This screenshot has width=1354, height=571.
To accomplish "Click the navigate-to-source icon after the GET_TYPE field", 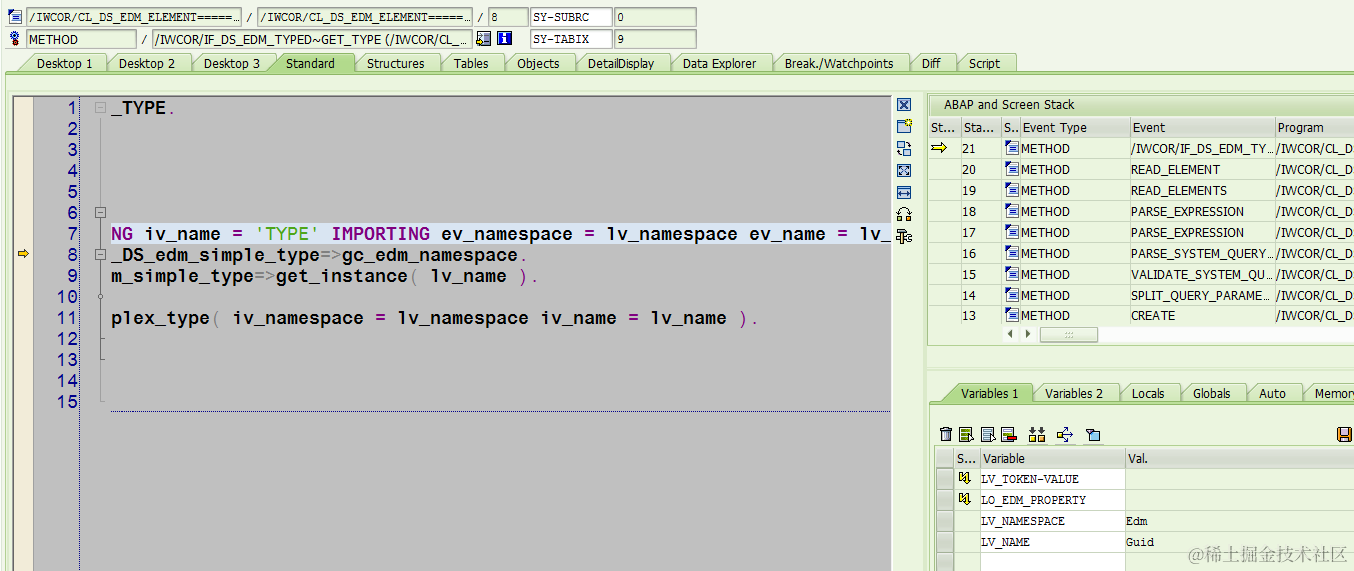I will click(484, 39).
